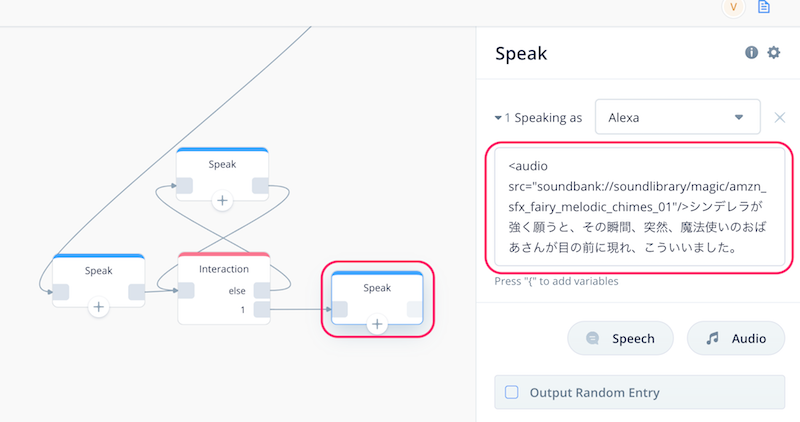Add step with plus on top Speak block
Image resolution: width=800 pixels, height=422 pixels.
222,201
